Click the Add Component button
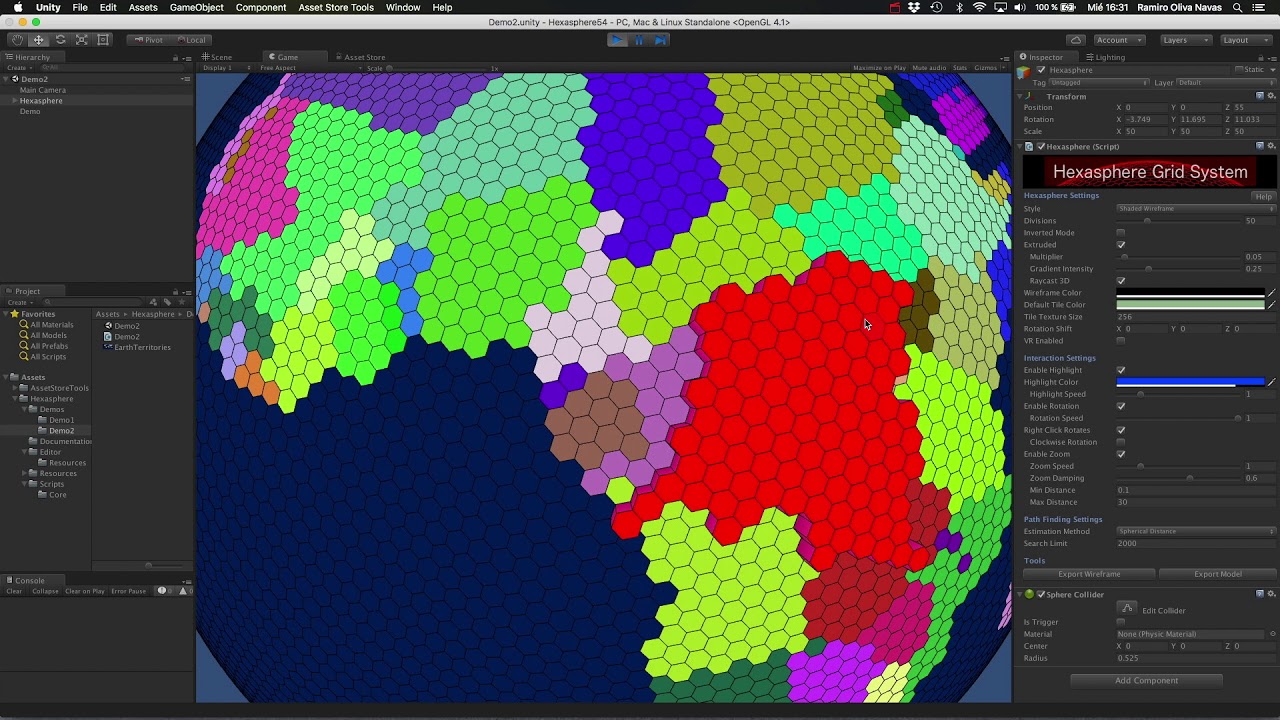 pos(1146,681)
